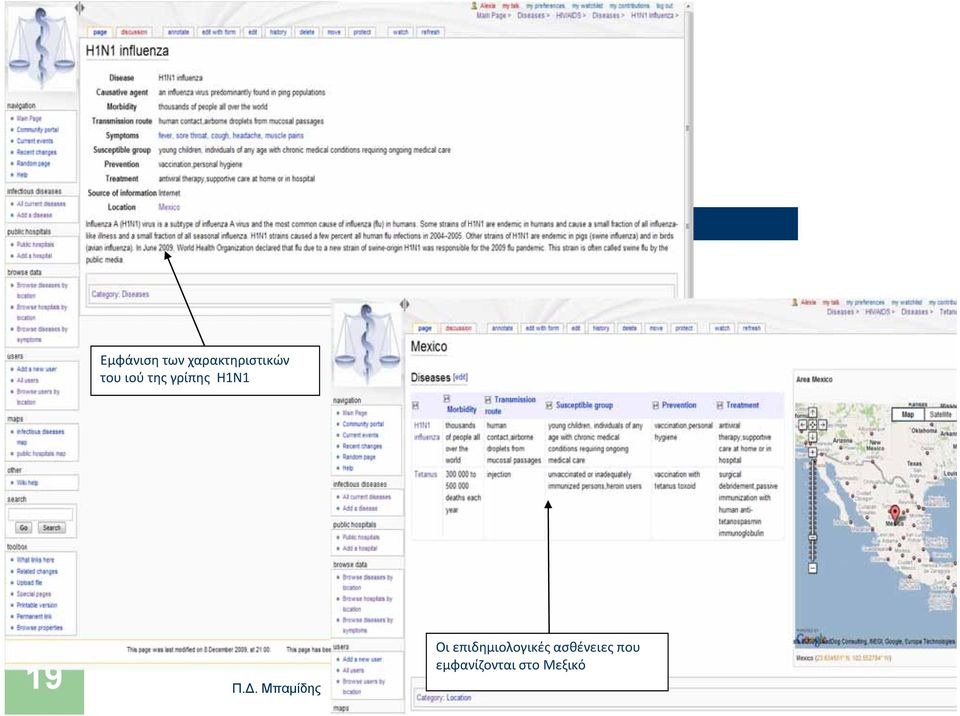Open the history tab on the H1N1 window
This screenshot has height=716, width=960.
pyautogui.click(x=278, y=32)
